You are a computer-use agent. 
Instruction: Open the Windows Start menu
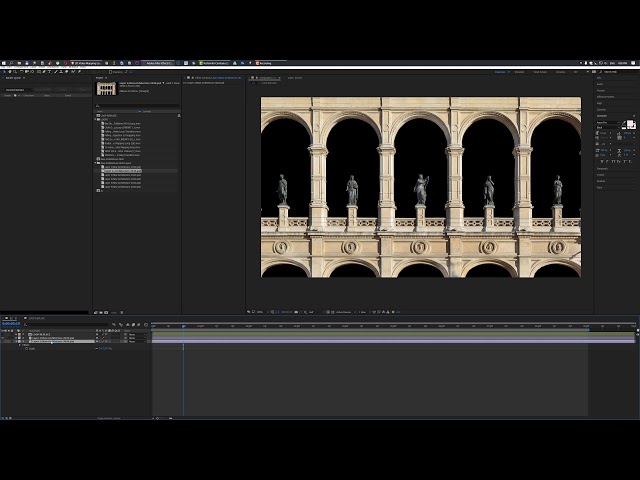4,63
